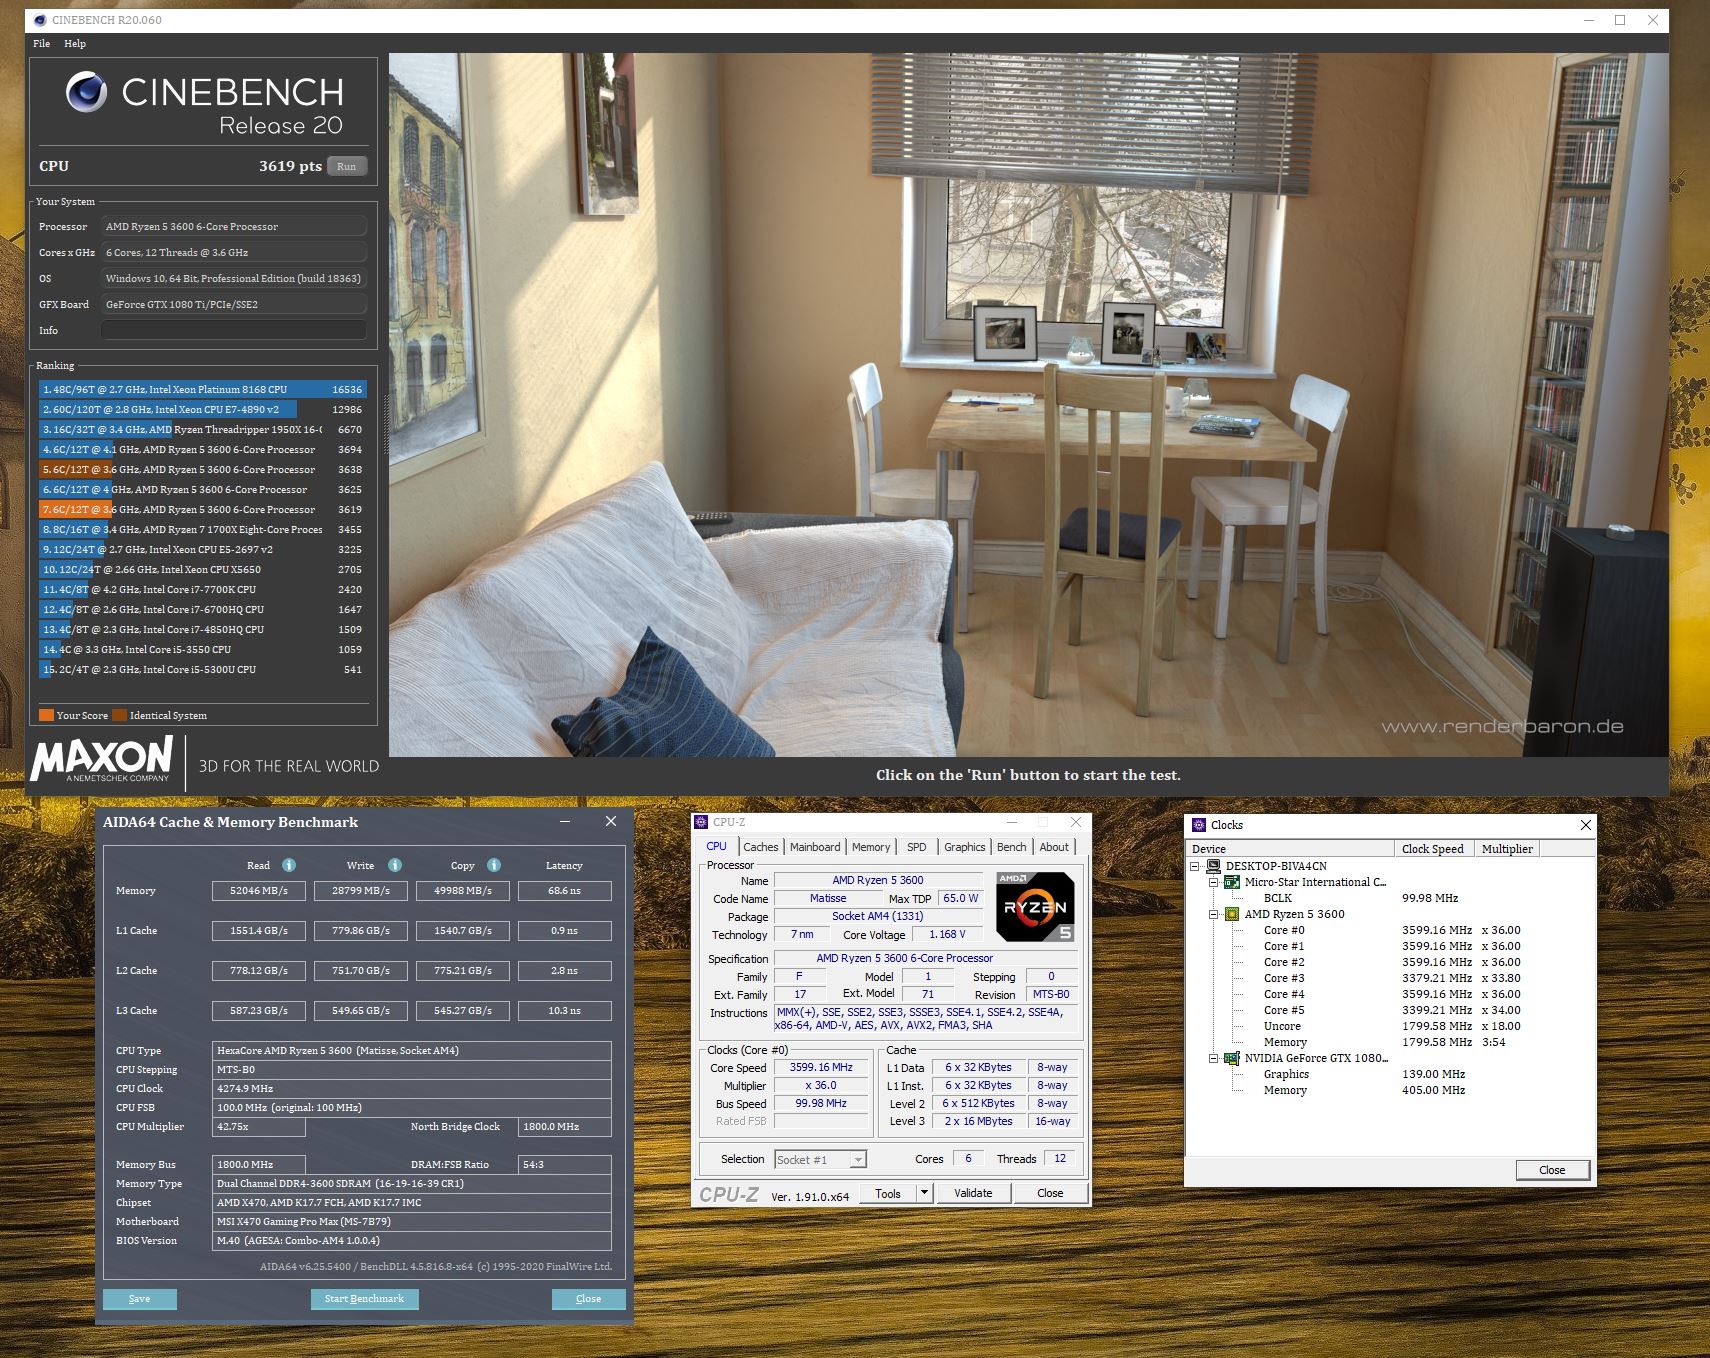Switch to the Bench tab in CPU-Z
Viewport: 1710px width, 1358px height.
tap(1012, 847)
